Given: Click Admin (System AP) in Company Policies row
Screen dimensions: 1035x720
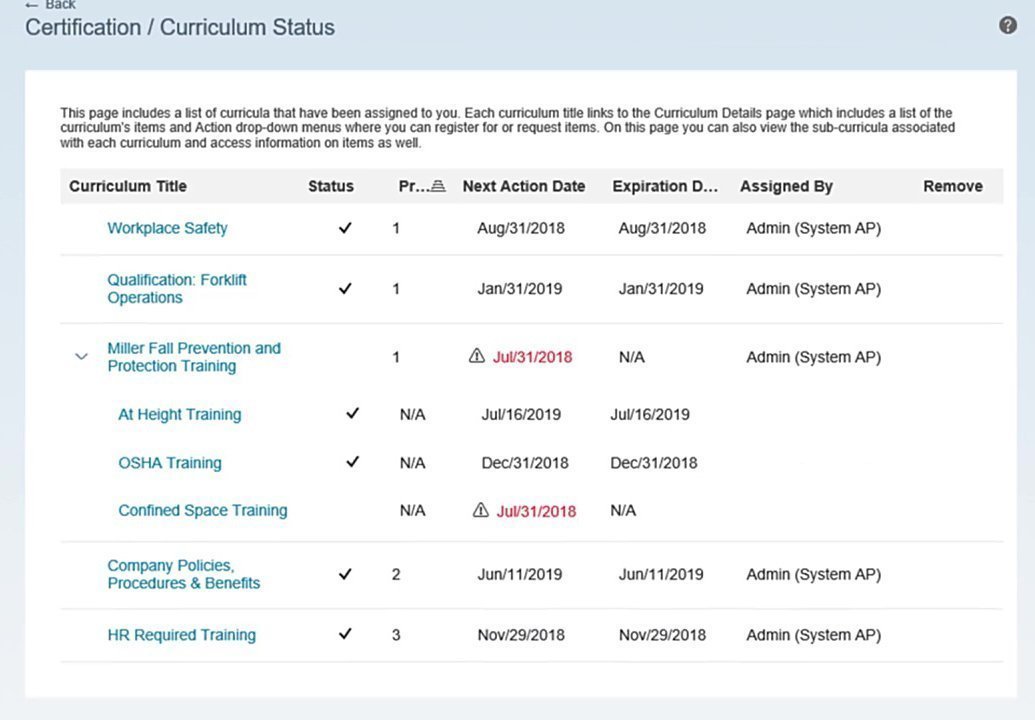Looking at the screenshot, I should click(814, 575).
